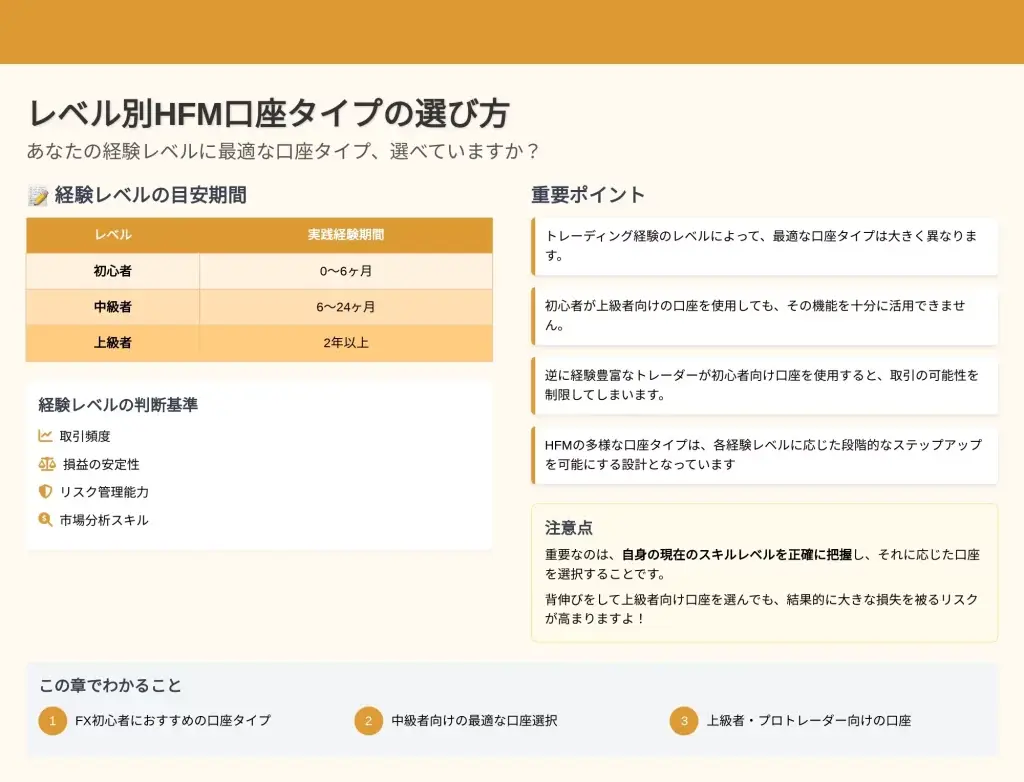Click the 重要ポイント section heading

(x=588, y=195)
